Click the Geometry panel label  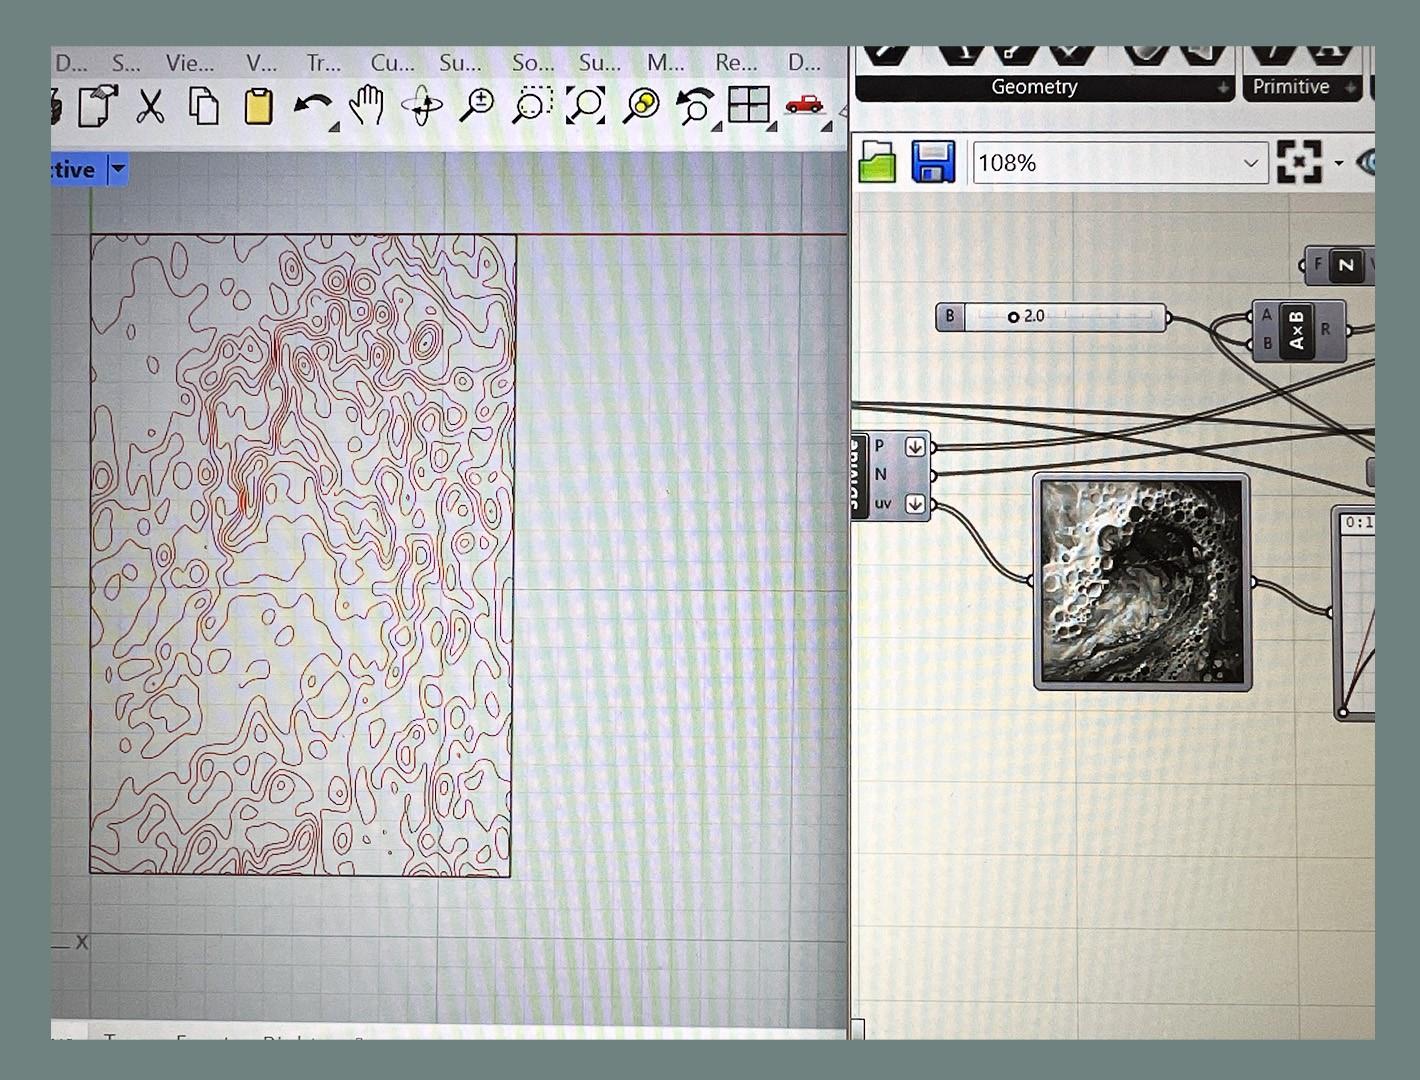1034,87
